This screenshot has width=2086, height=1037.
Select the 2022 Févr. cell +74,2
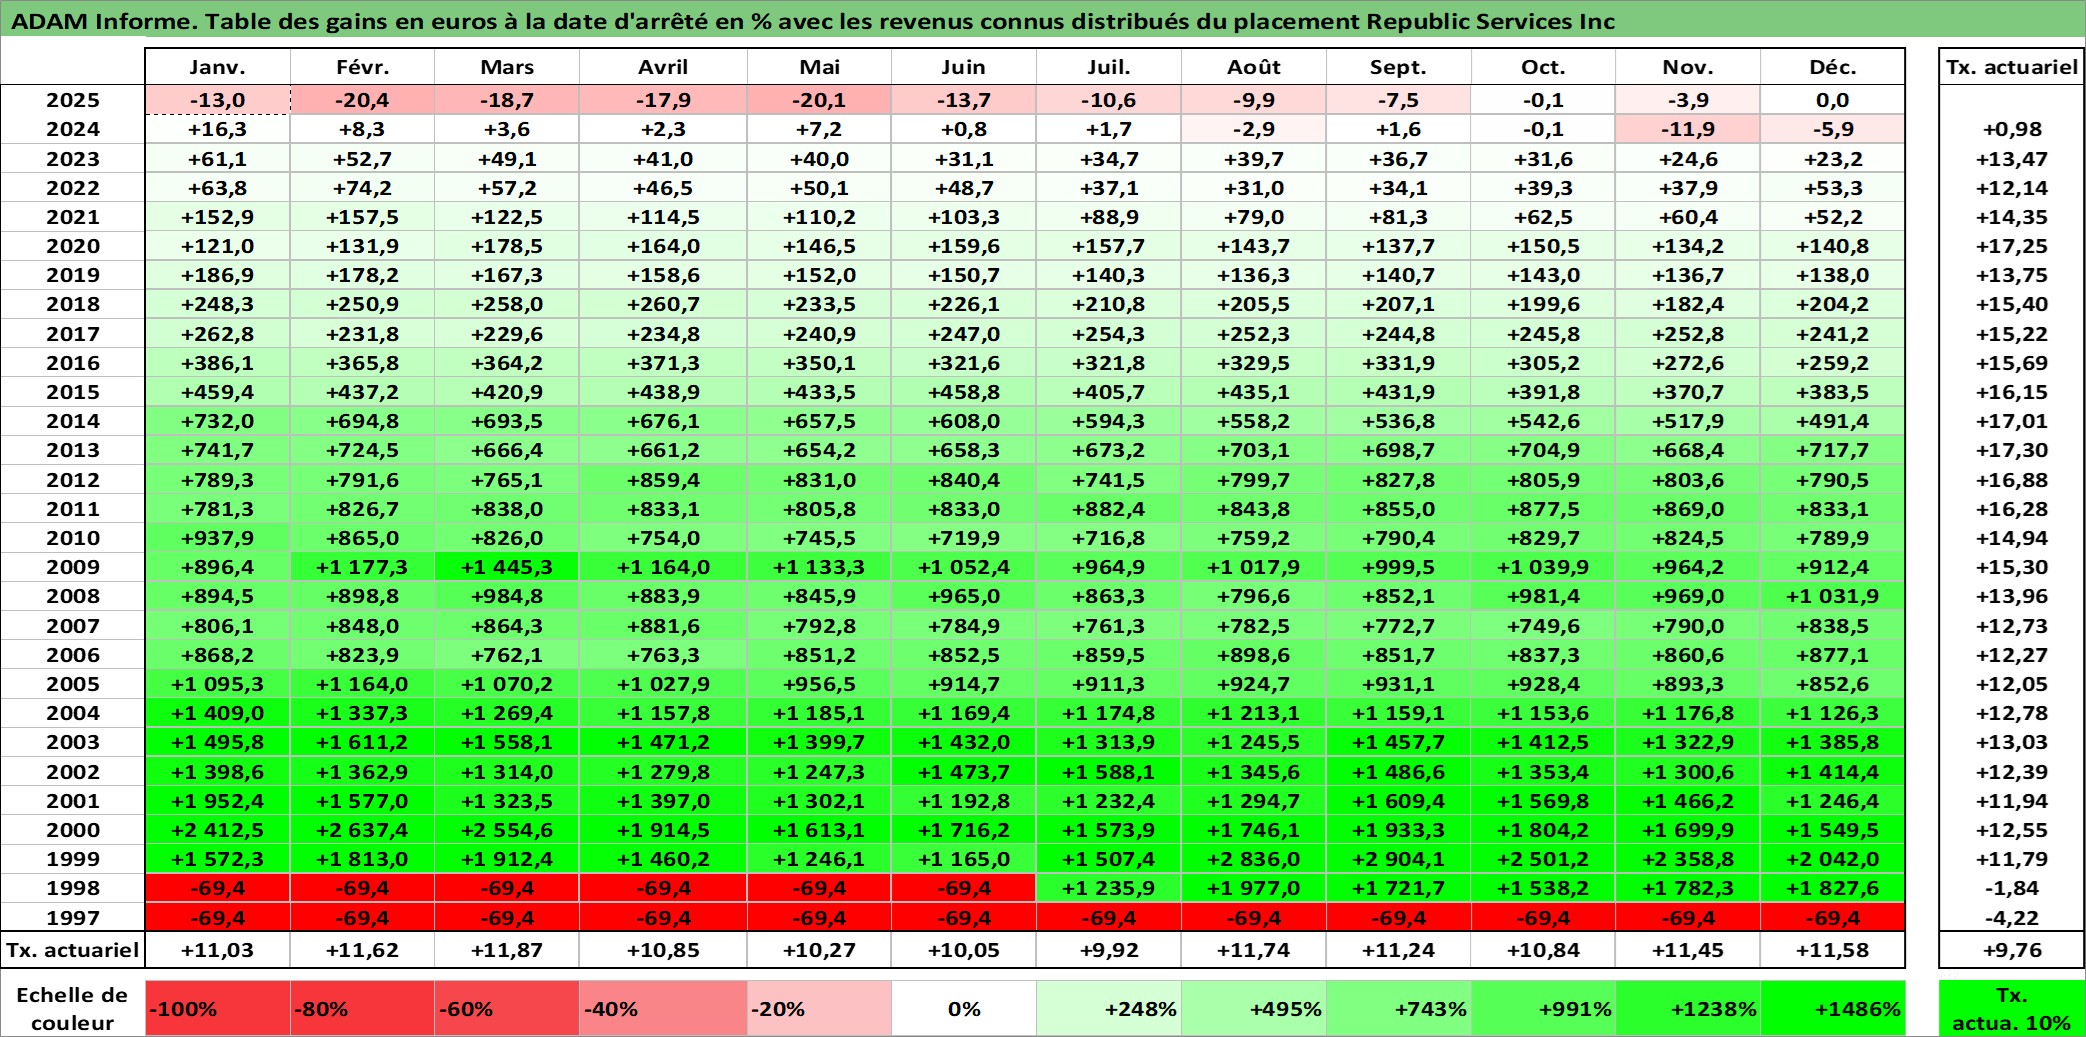click(362, 188)
